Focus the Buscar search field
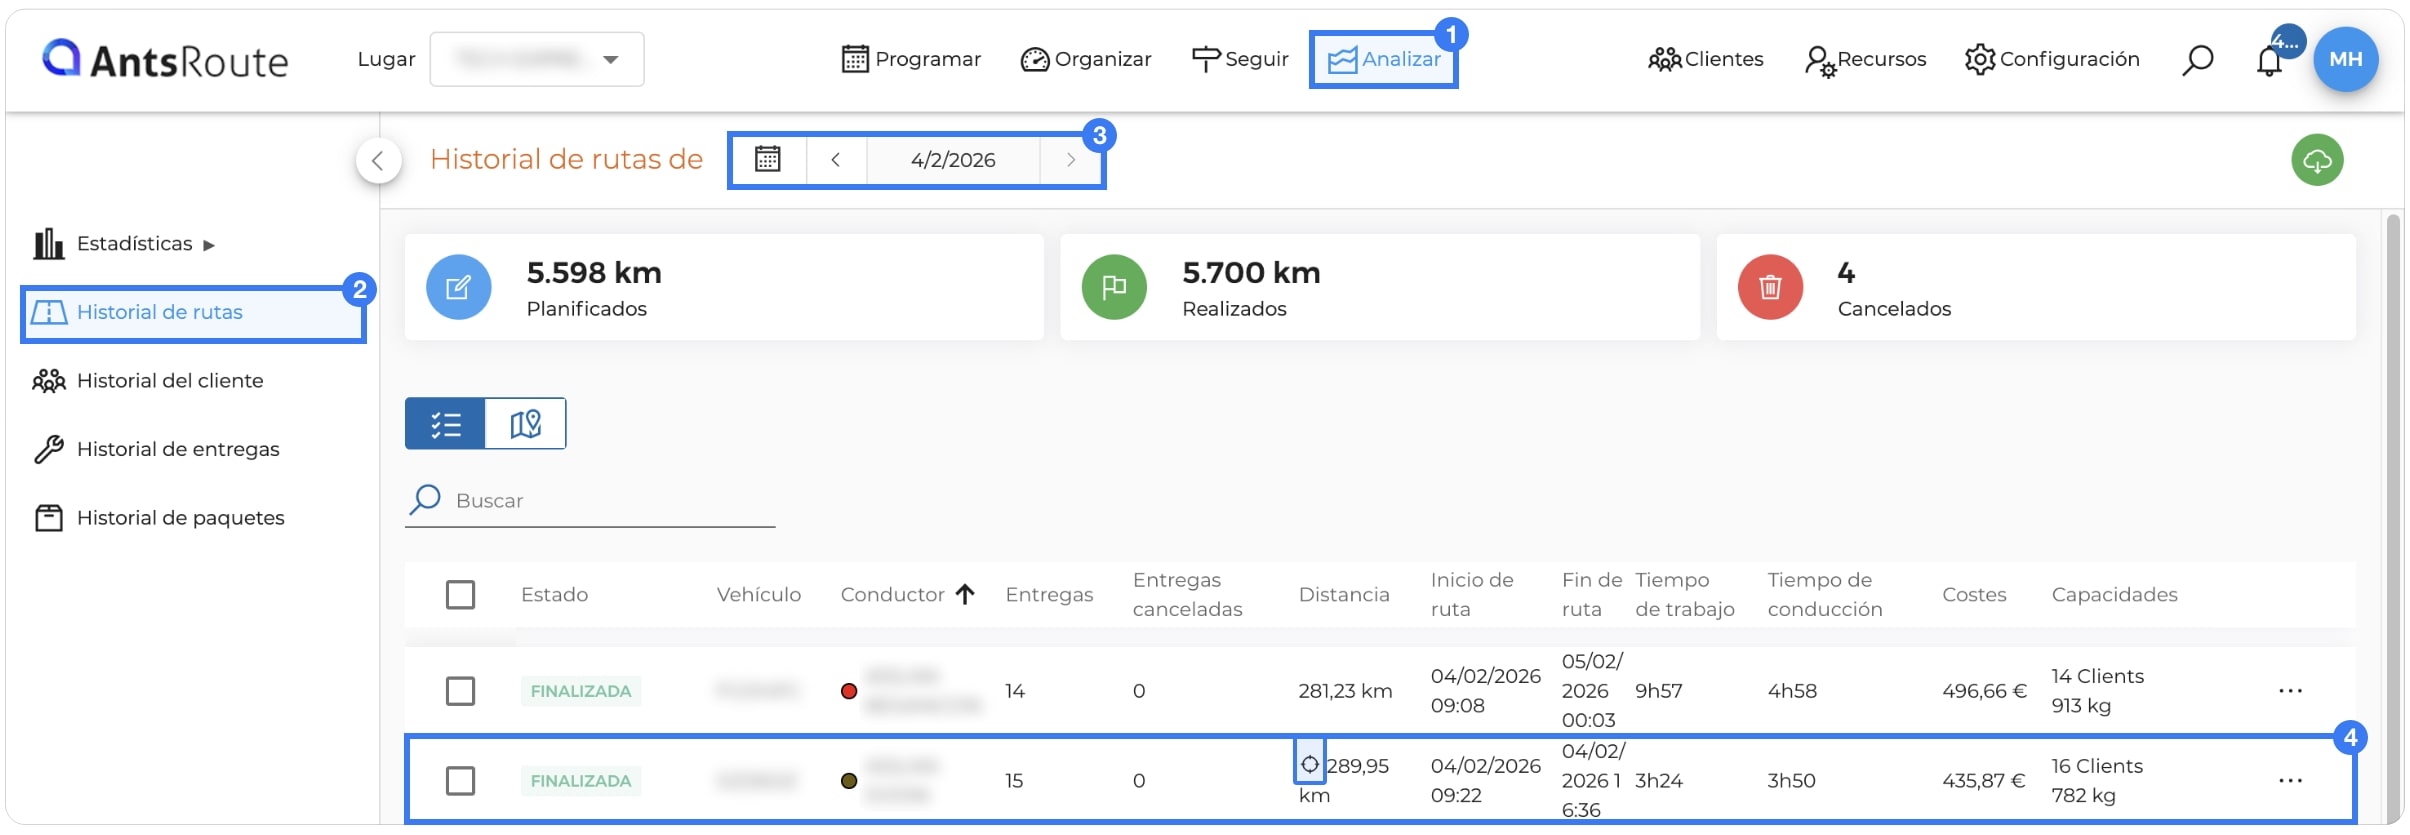This screenshot has height=835, width=2410. [590, 501]
